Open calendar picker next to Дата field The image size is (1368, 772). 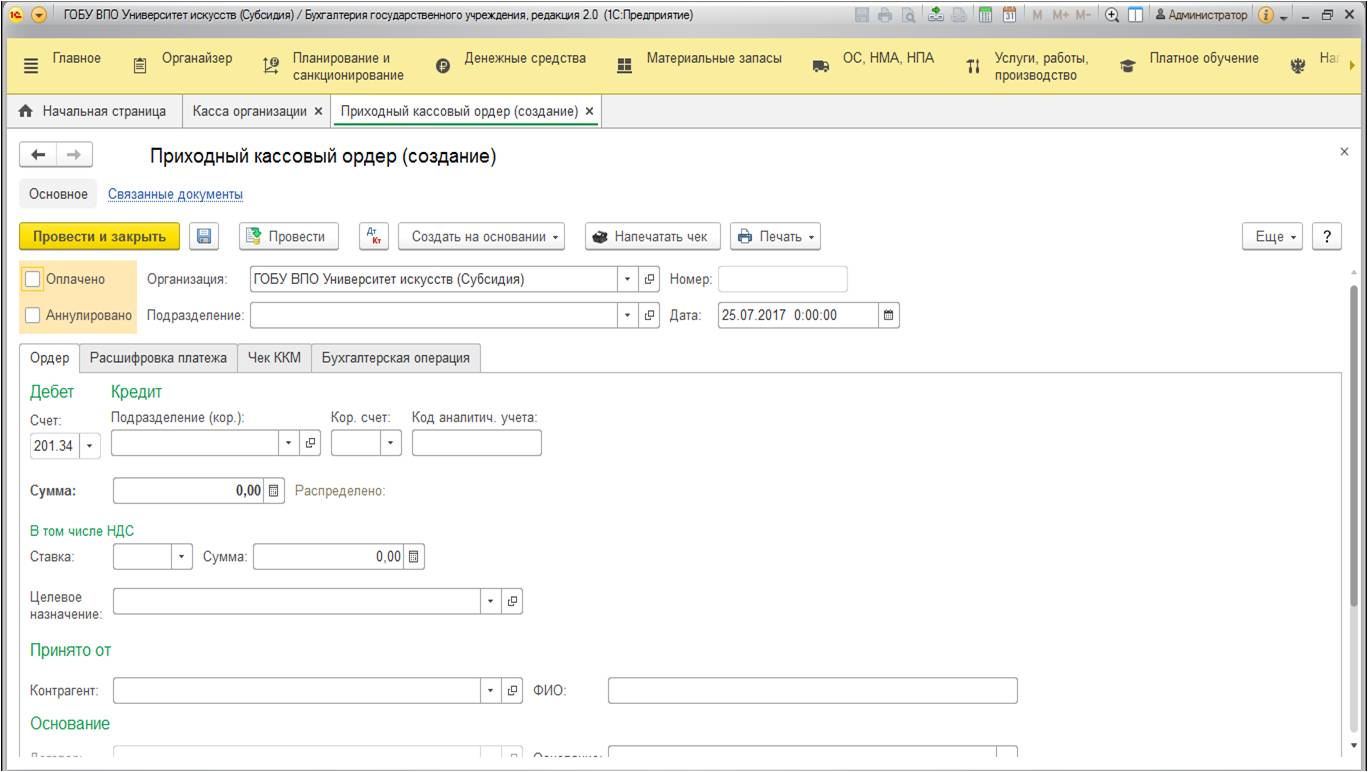coord(887,314)
